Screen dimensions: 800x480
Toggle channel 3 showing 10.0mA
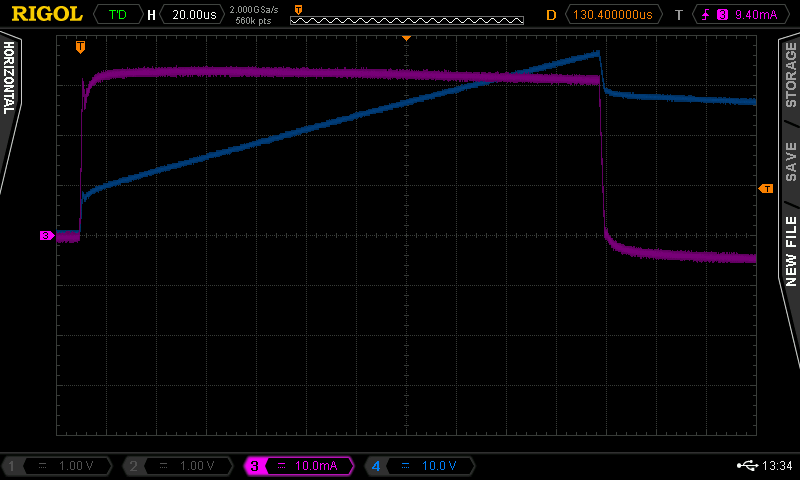pos(300,466)
